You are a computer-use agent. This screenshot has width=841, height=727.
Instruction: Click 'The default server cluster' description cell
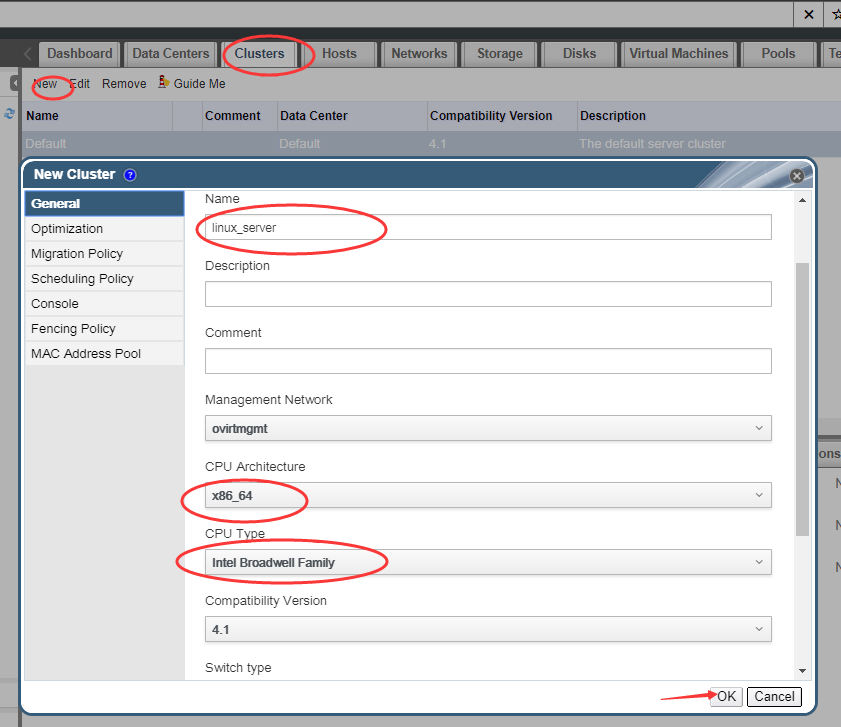tap(652, 144)
